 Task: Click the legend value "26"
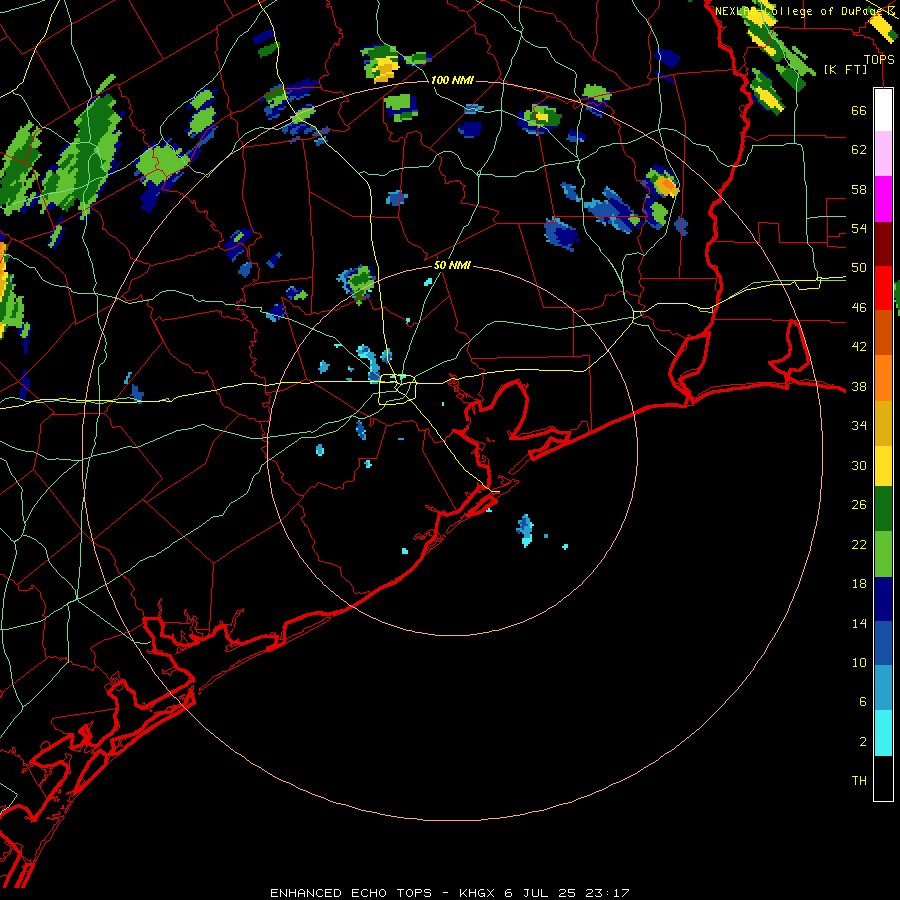(x=859, y=505)
